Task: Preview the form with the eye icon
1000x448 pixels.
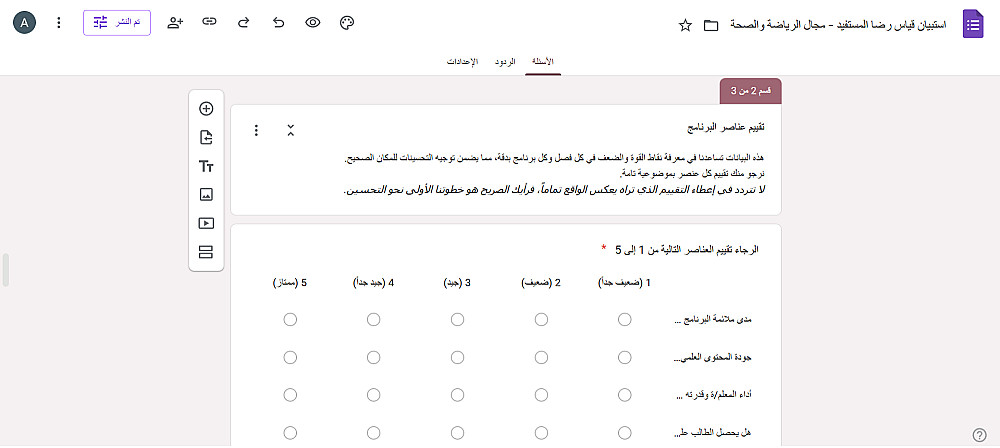Action: [313, 22]
